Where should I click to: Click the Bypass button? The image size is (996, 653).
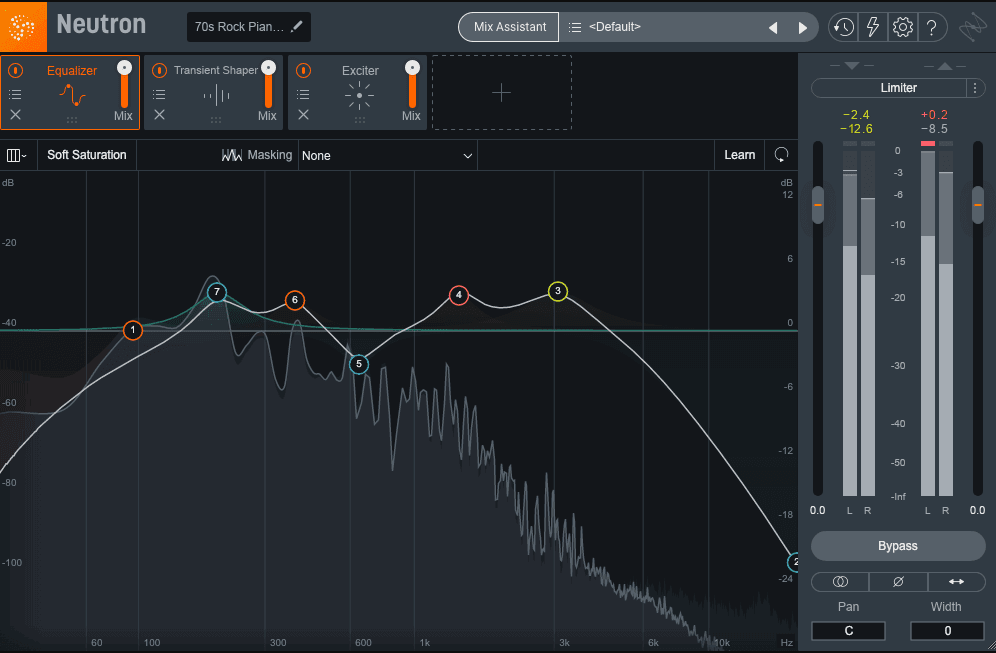[x=898, y=546]
